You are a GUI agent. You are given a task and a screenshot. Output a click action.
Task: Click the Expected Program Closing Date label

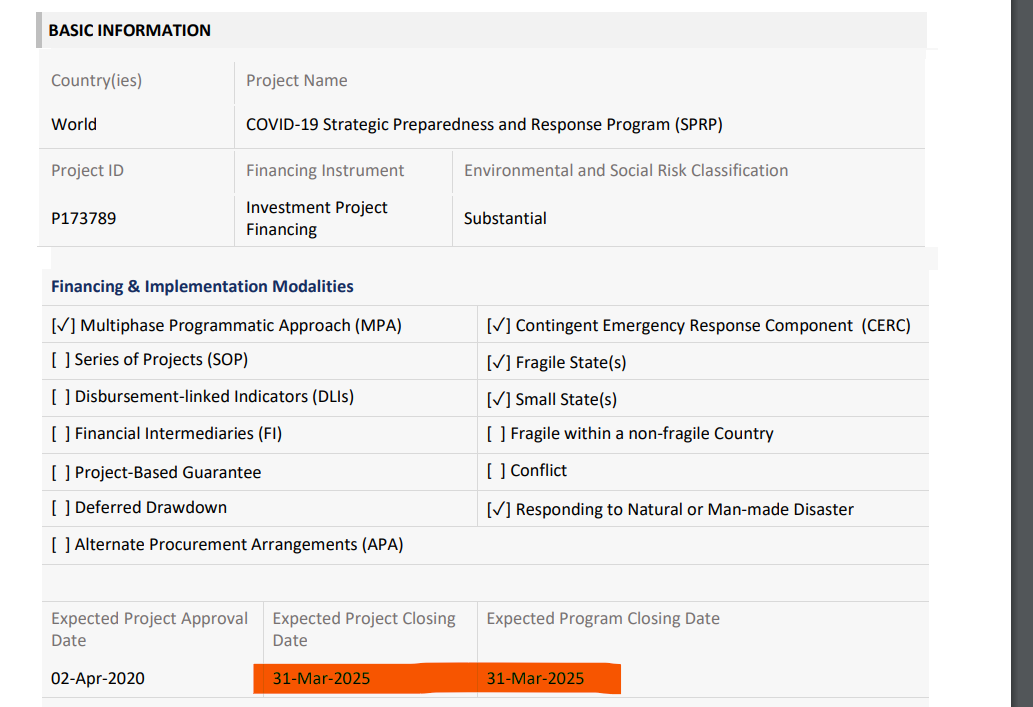(x=603, y=619)
